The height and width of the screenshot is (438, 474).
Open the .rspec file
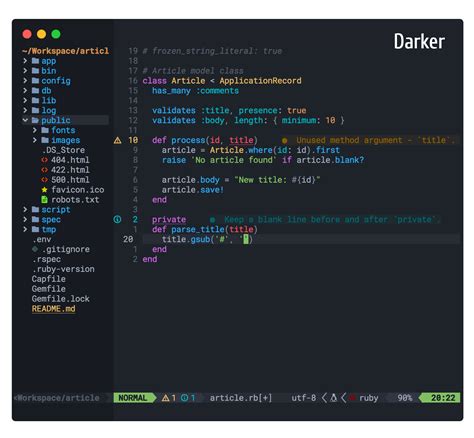[46, 259]
